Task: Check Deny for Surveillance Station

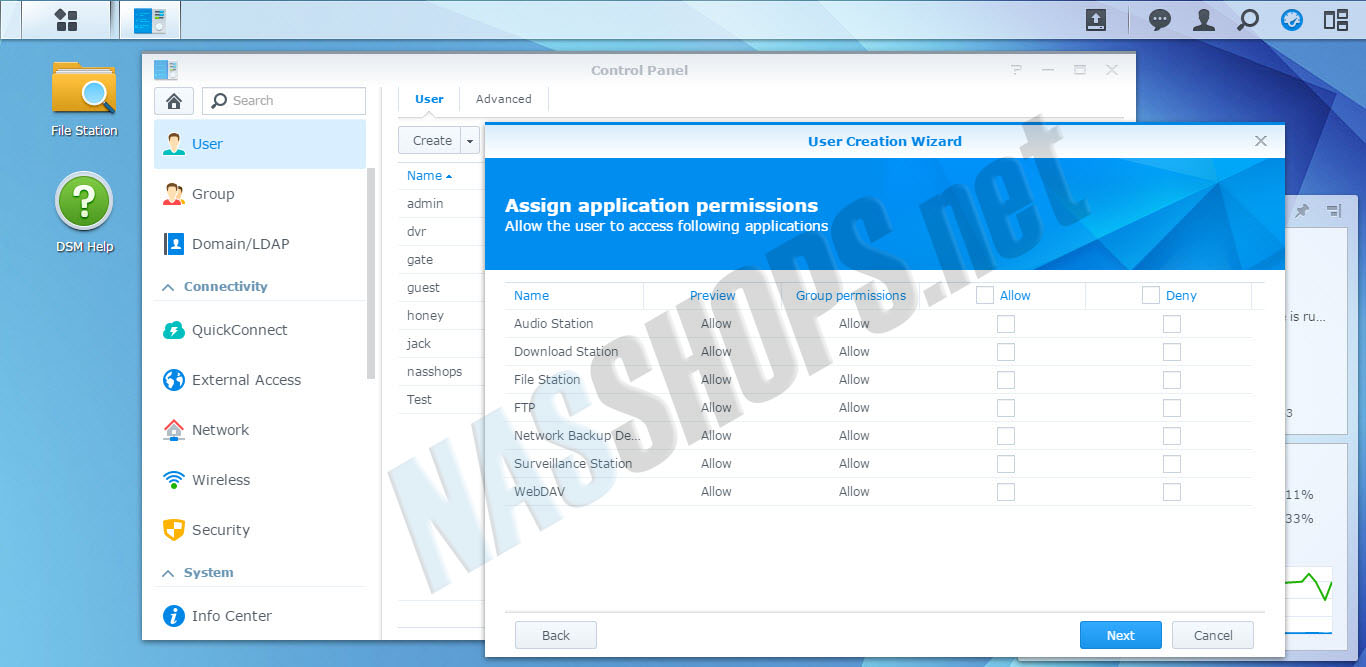Action: point(1172,464)
